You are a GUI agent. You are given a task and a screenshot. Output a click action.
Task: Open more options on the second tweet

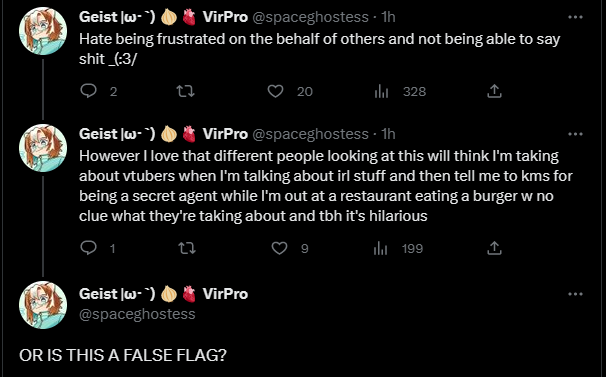tap(575, 134)
